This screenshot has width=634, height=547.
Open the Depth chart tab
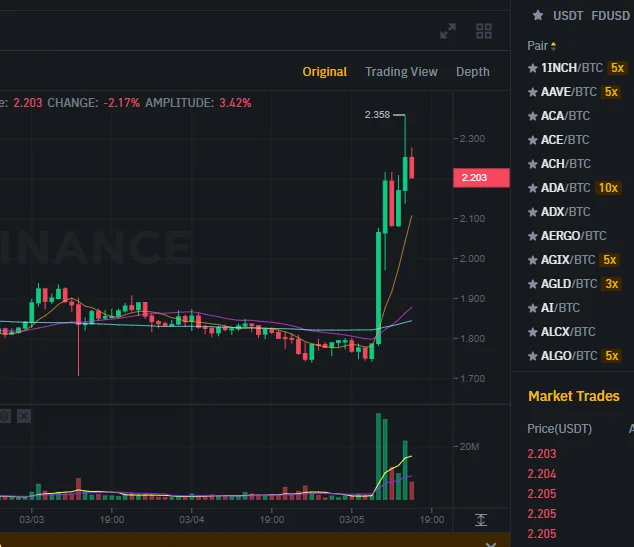click(473, 72)
